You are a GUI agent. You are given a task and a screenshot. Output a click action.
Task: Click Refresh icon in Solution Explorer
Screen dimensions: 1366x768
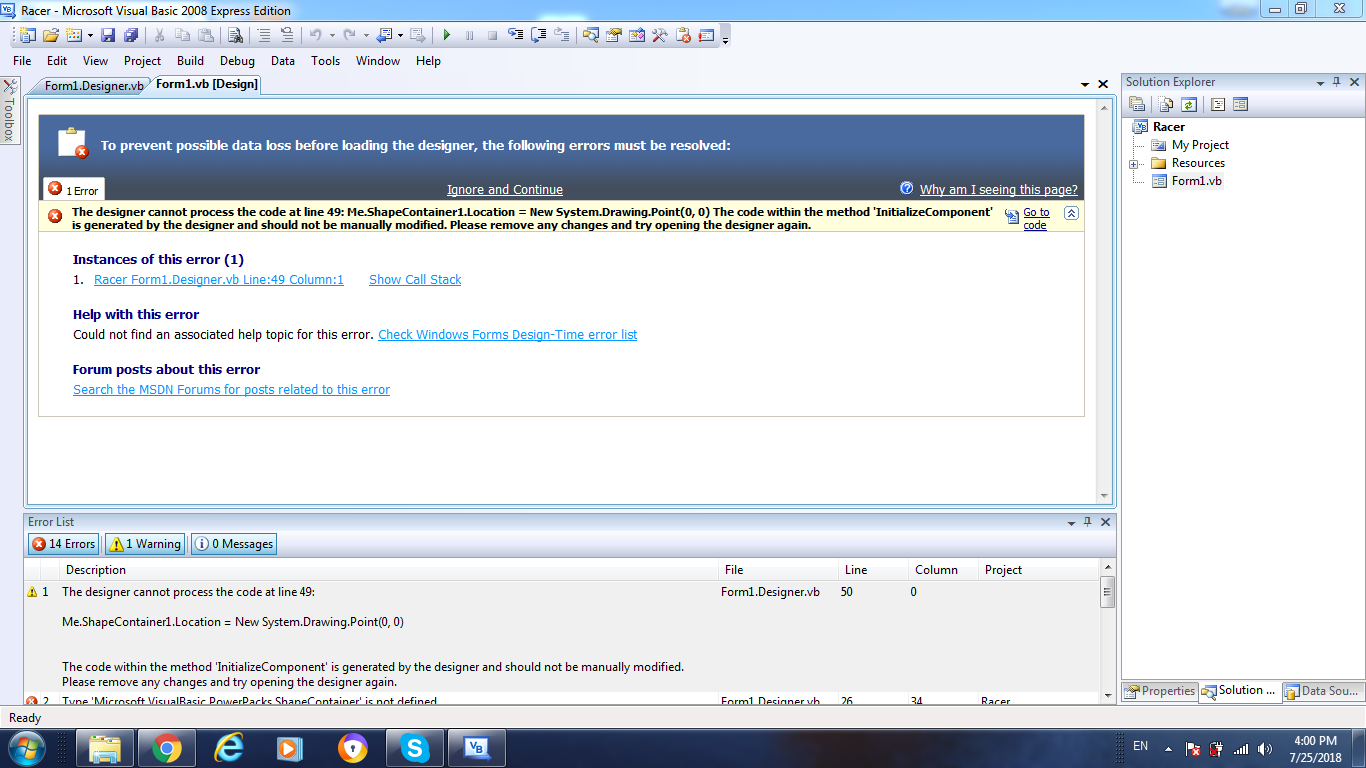tap(1189, 104)
